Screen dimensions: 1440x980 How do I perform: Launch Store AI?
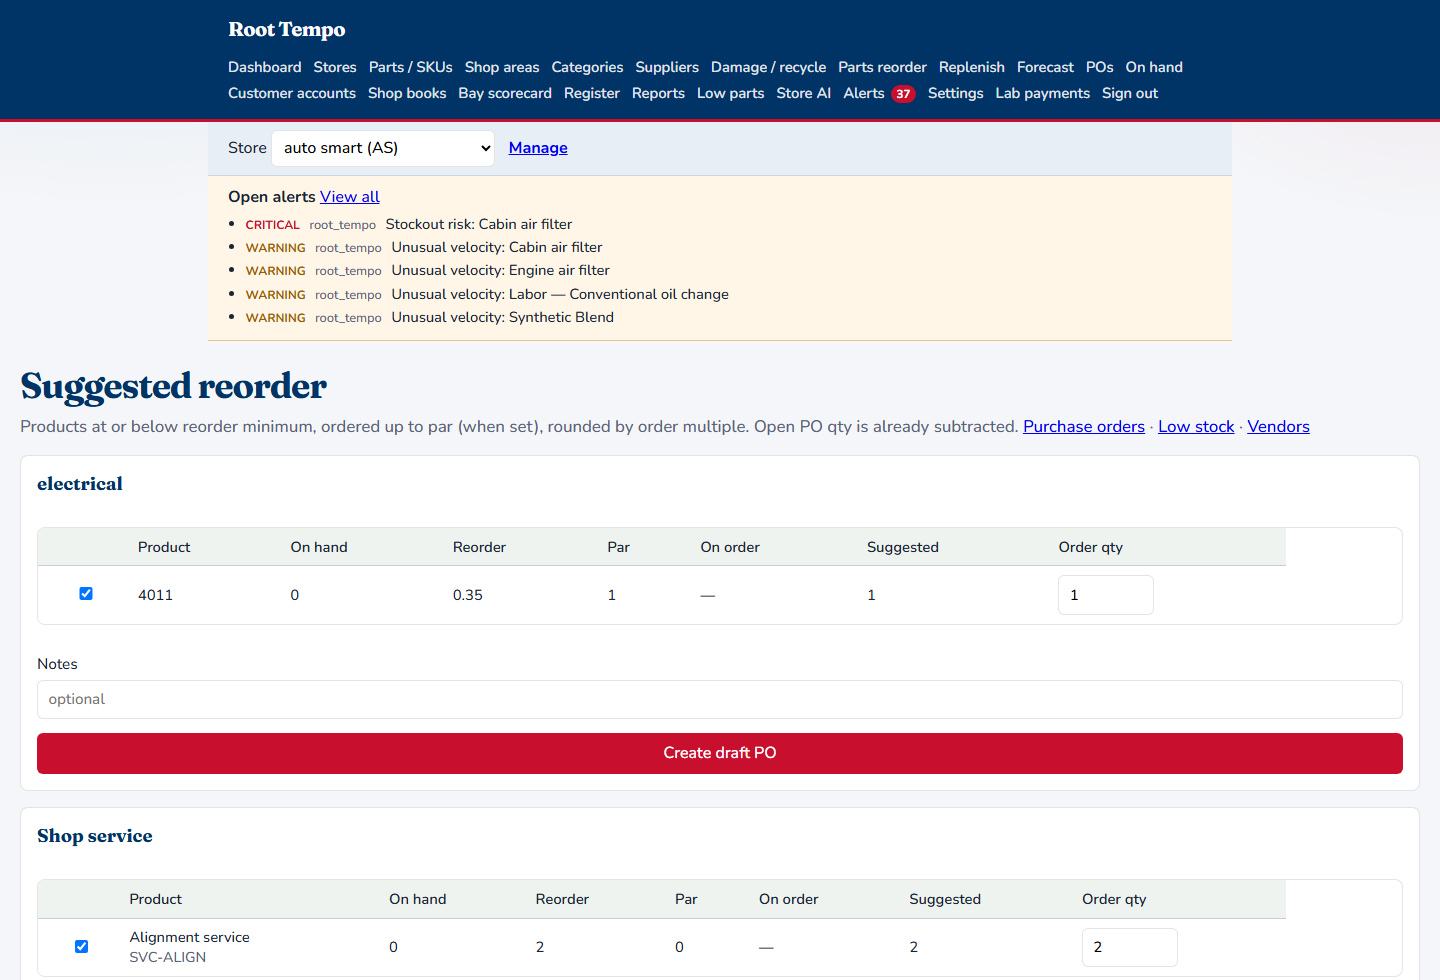pyautogui.click(x=804, y=93)
